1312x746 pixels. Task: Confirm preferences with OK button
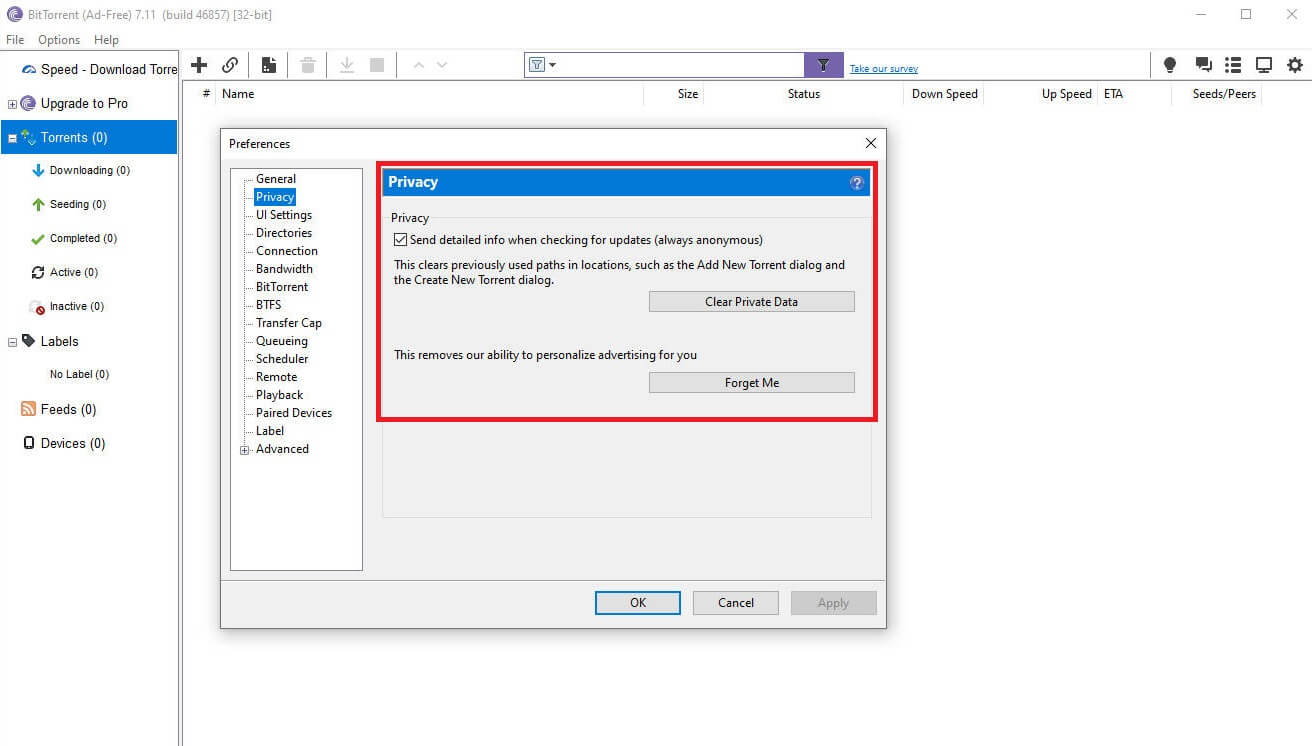click(x=638, y=603)
